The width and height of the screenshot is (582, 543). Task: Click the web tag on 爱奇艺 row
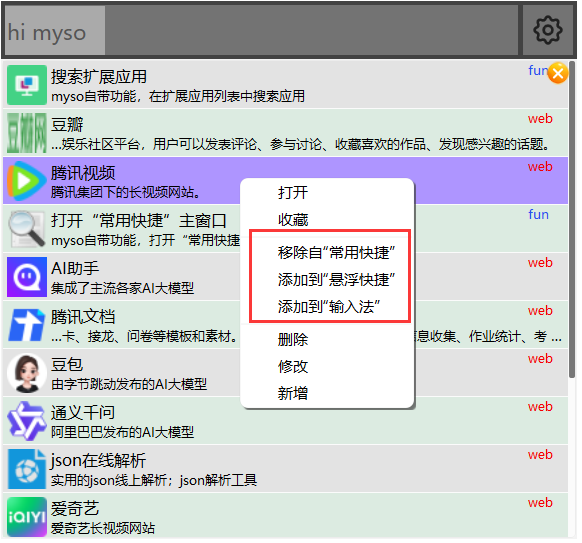[x=540, y=503]
